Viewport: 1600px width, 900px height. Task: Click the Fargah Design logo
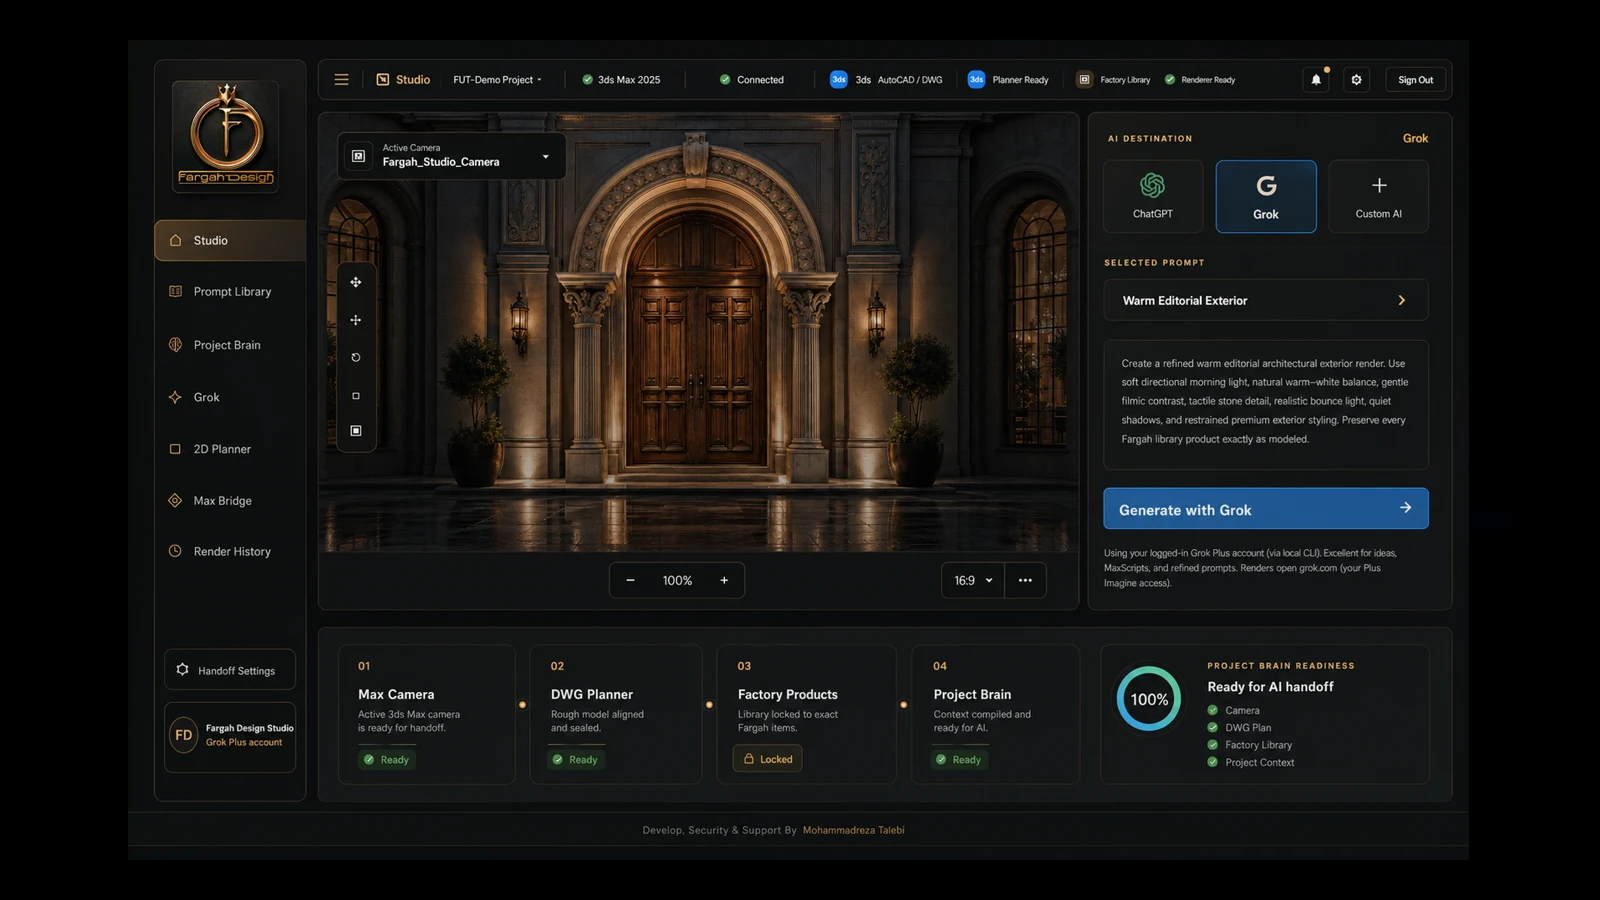(226, 137)
